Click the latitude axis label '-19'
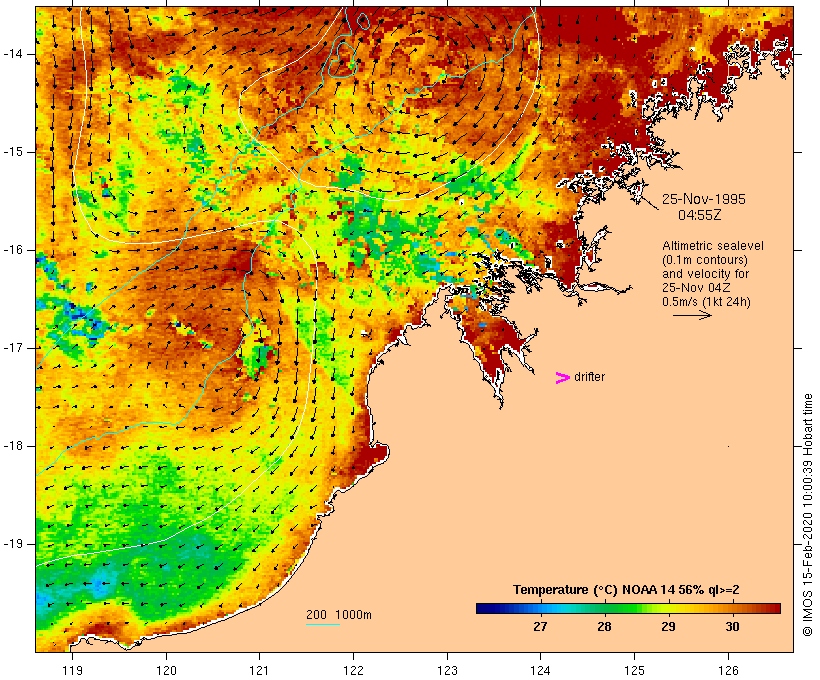This screenshot has height=680, width=820. (x=12, y=544)
